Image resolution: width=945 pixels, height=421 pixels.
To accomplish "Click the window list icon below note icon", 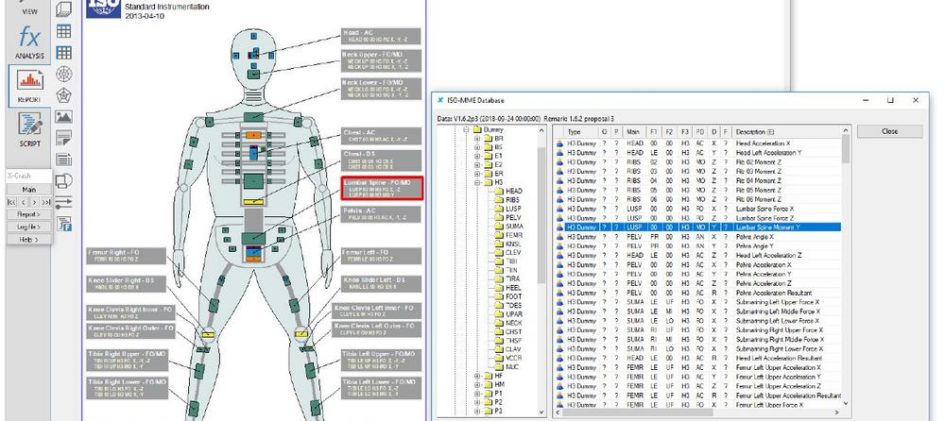I will pos(64,159).
